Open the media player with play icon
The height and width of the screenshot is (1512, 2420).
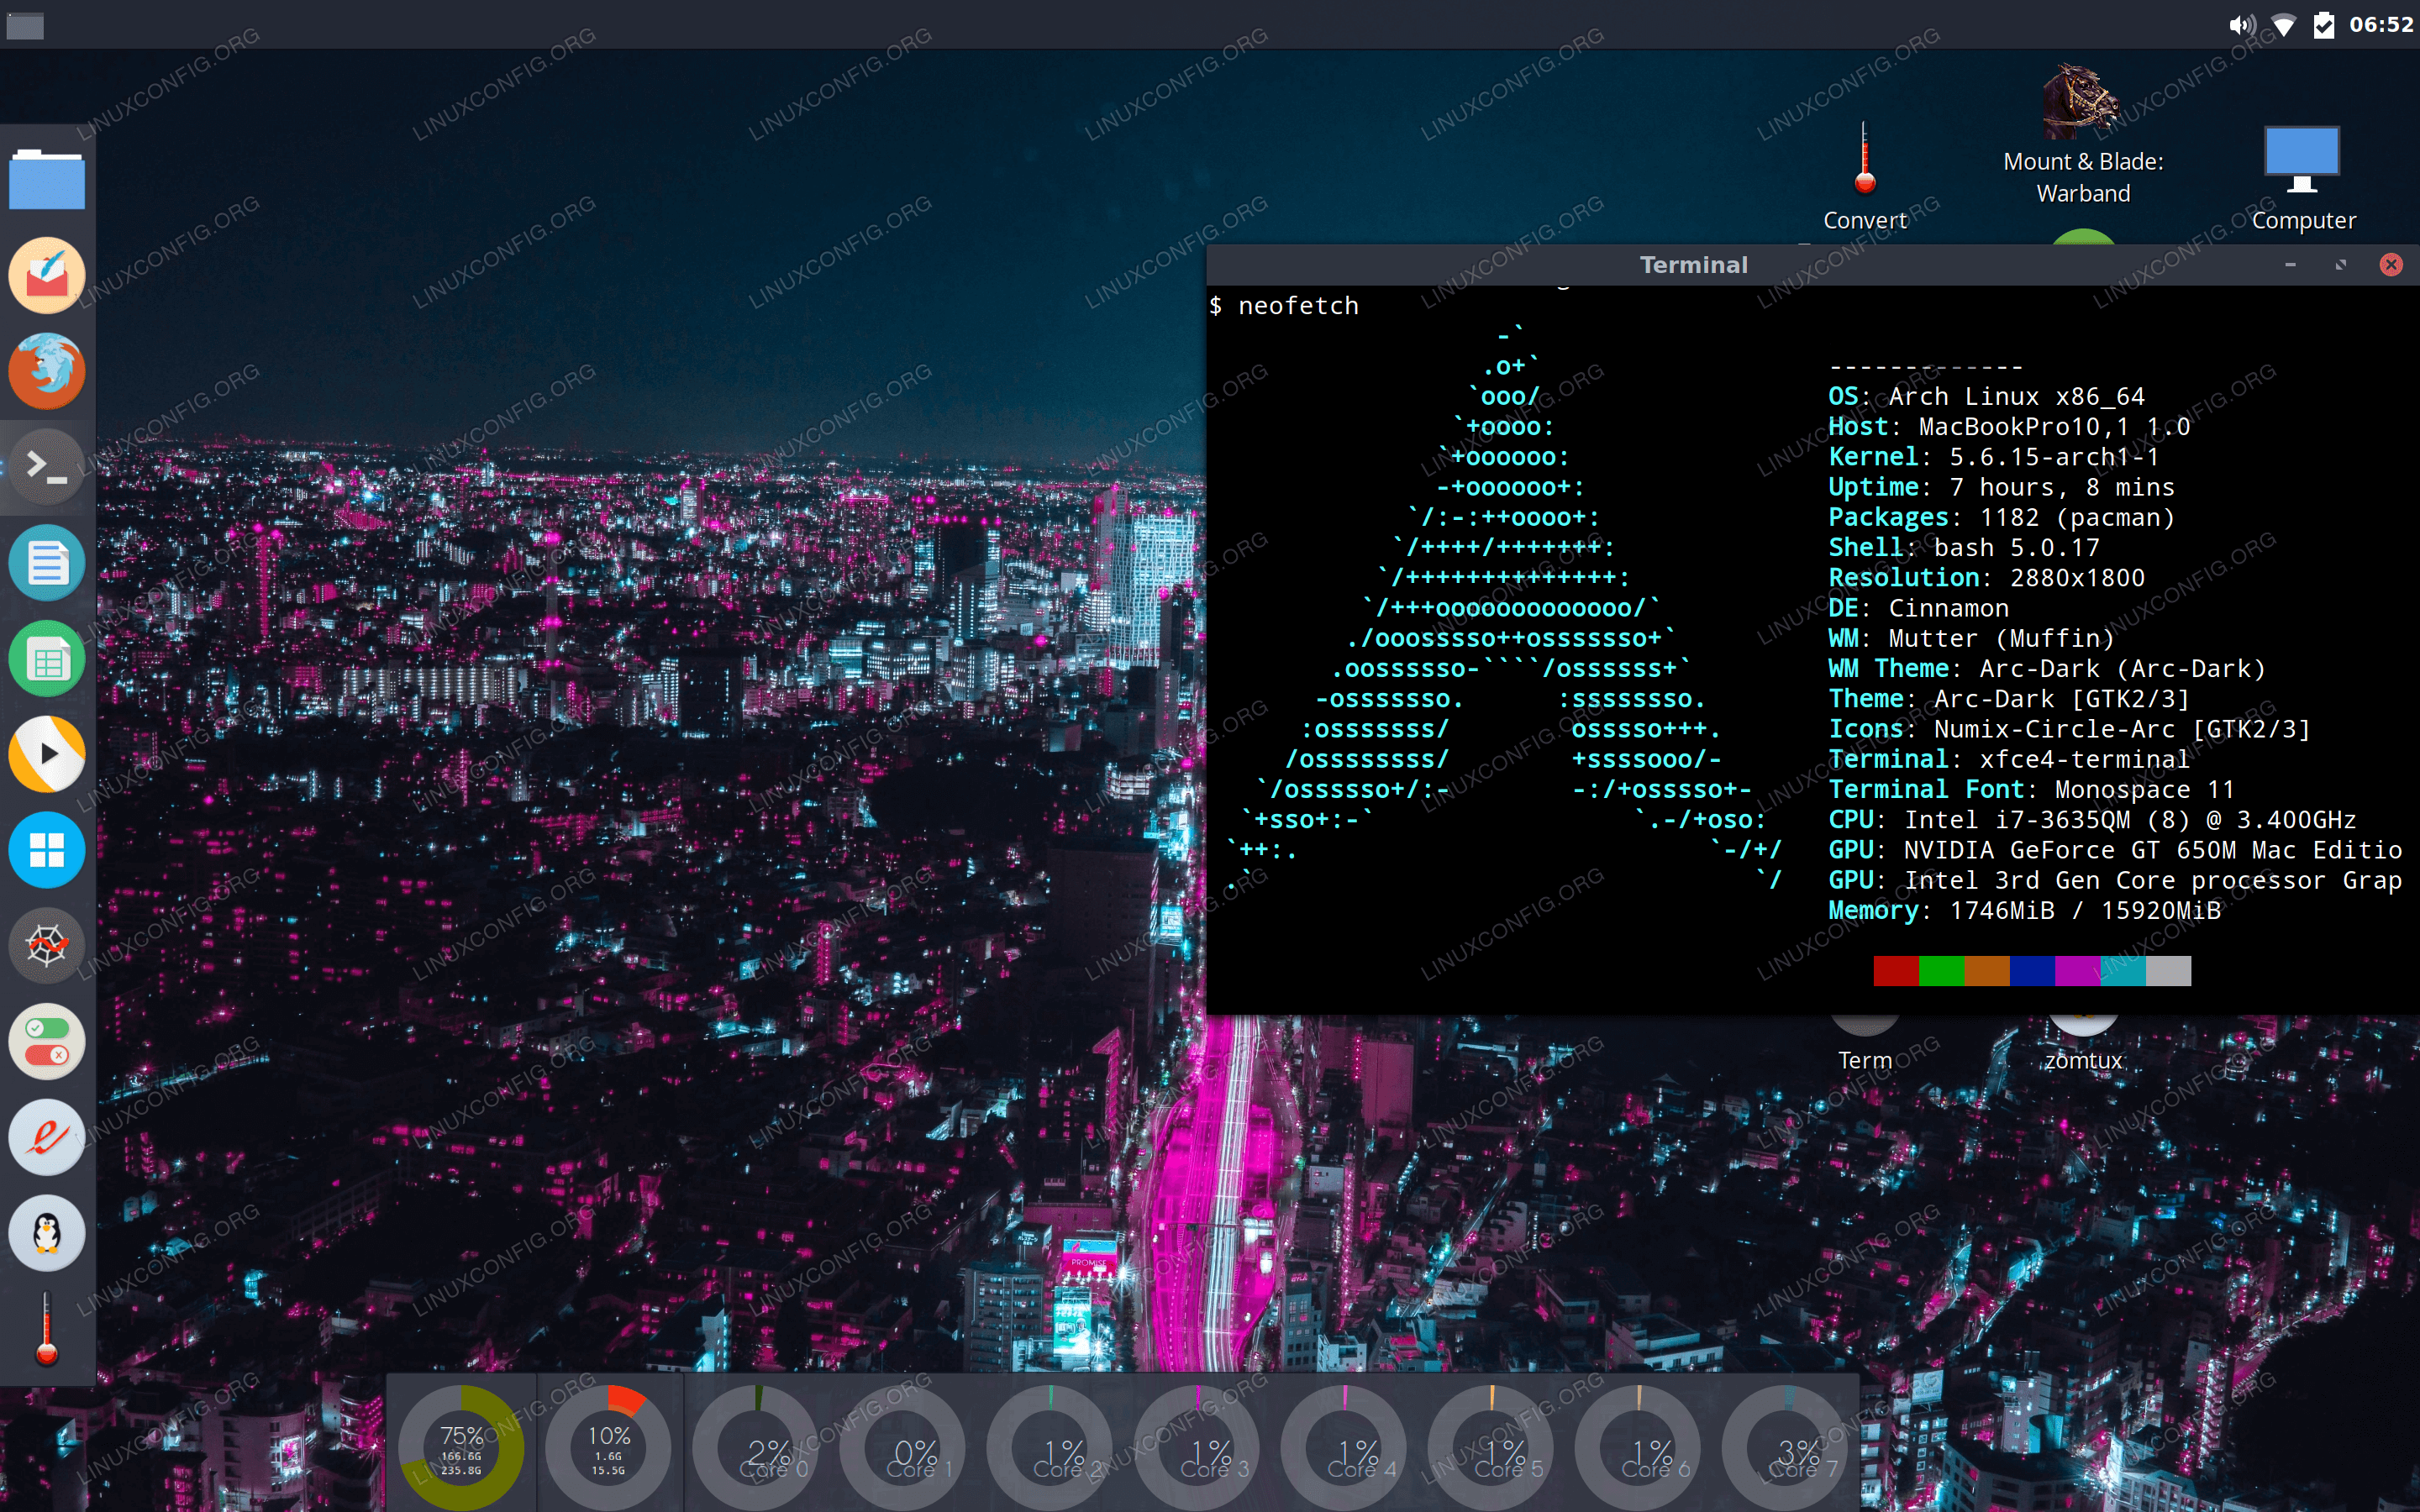coord(46,754)
